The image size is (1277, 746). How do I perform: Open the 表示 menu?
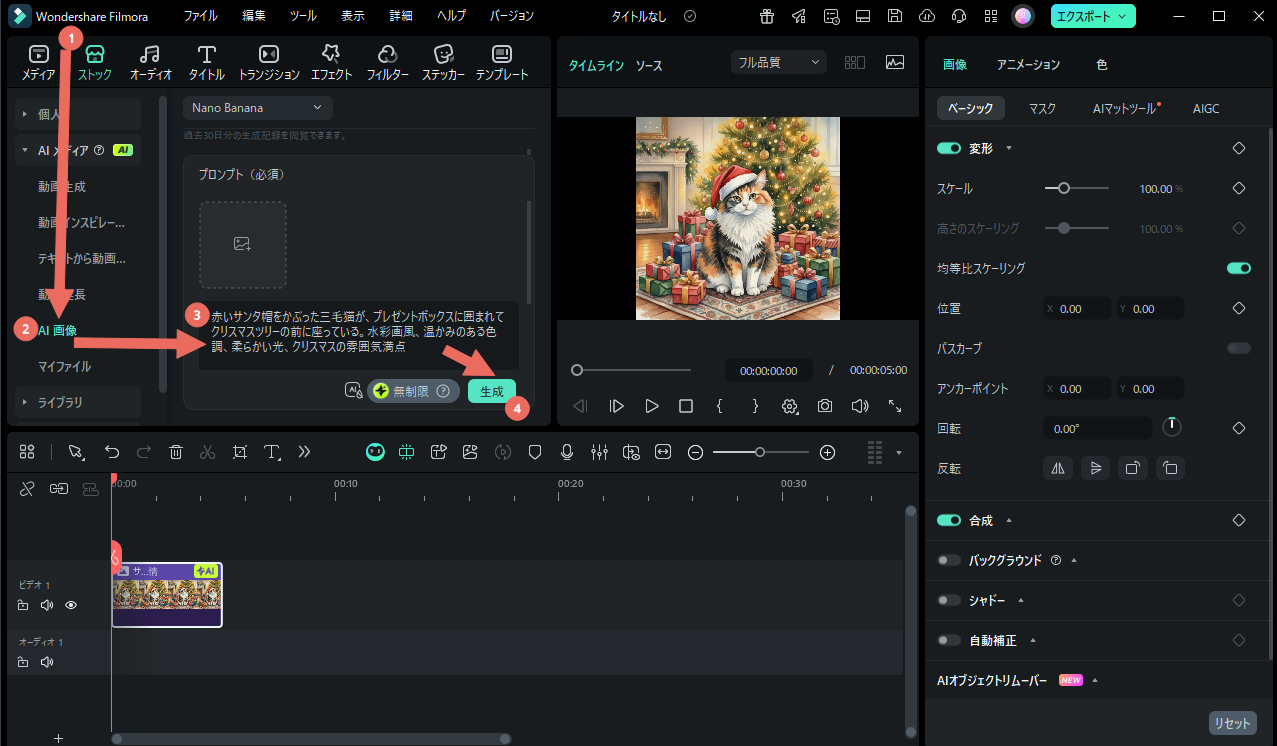[x=351, y=16]
